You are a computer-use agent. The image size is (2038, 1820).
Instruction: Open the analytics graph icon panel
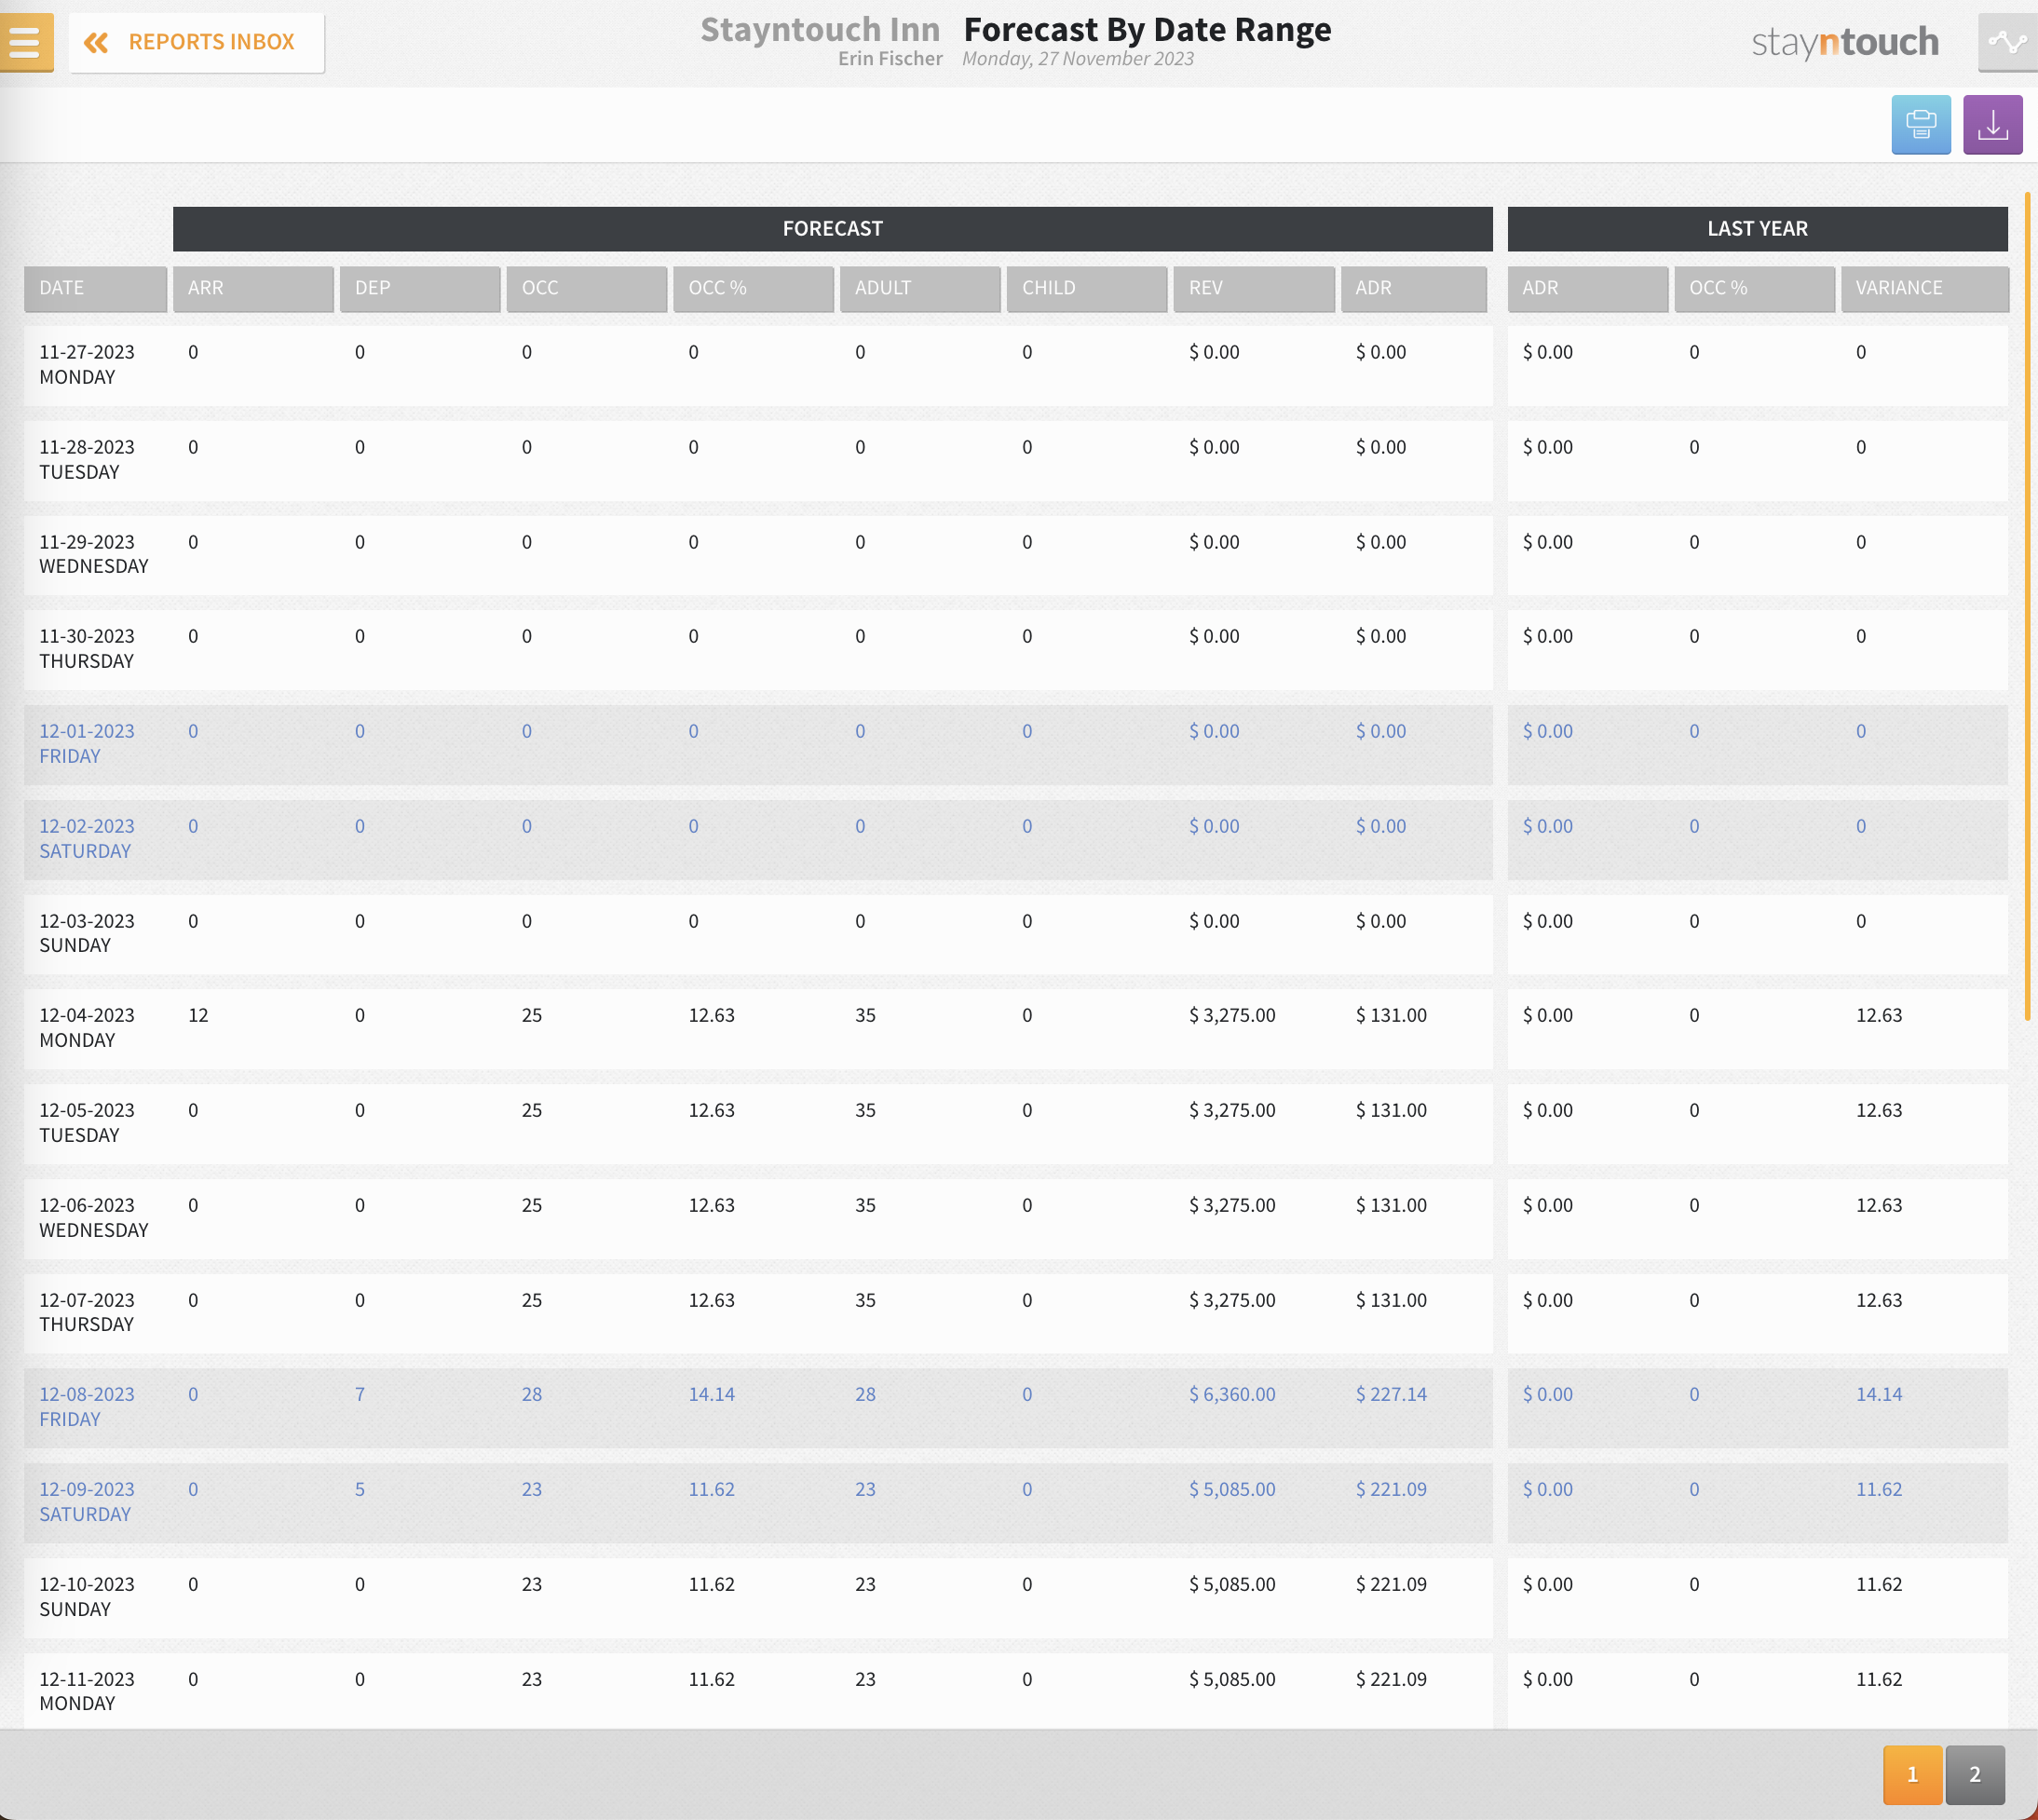click(2007, 42)
